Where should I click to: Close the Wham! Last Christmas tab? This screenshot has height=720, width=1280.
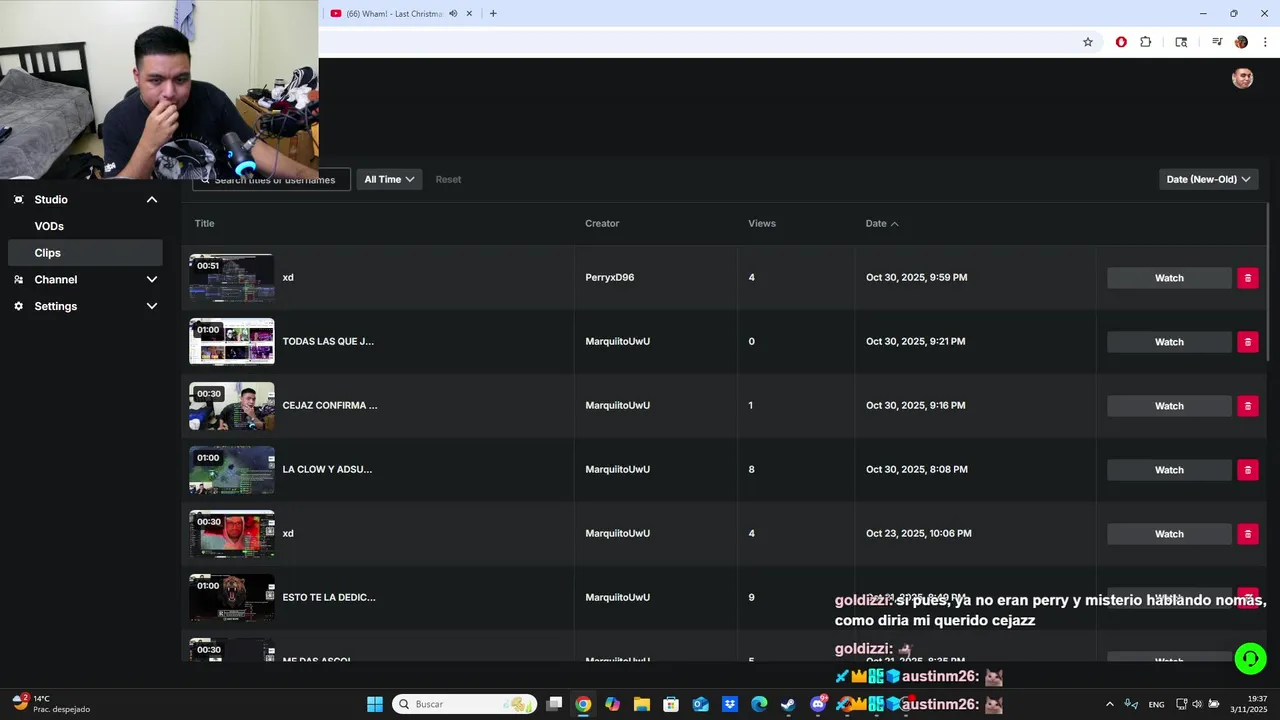click(x=469, y=13)
